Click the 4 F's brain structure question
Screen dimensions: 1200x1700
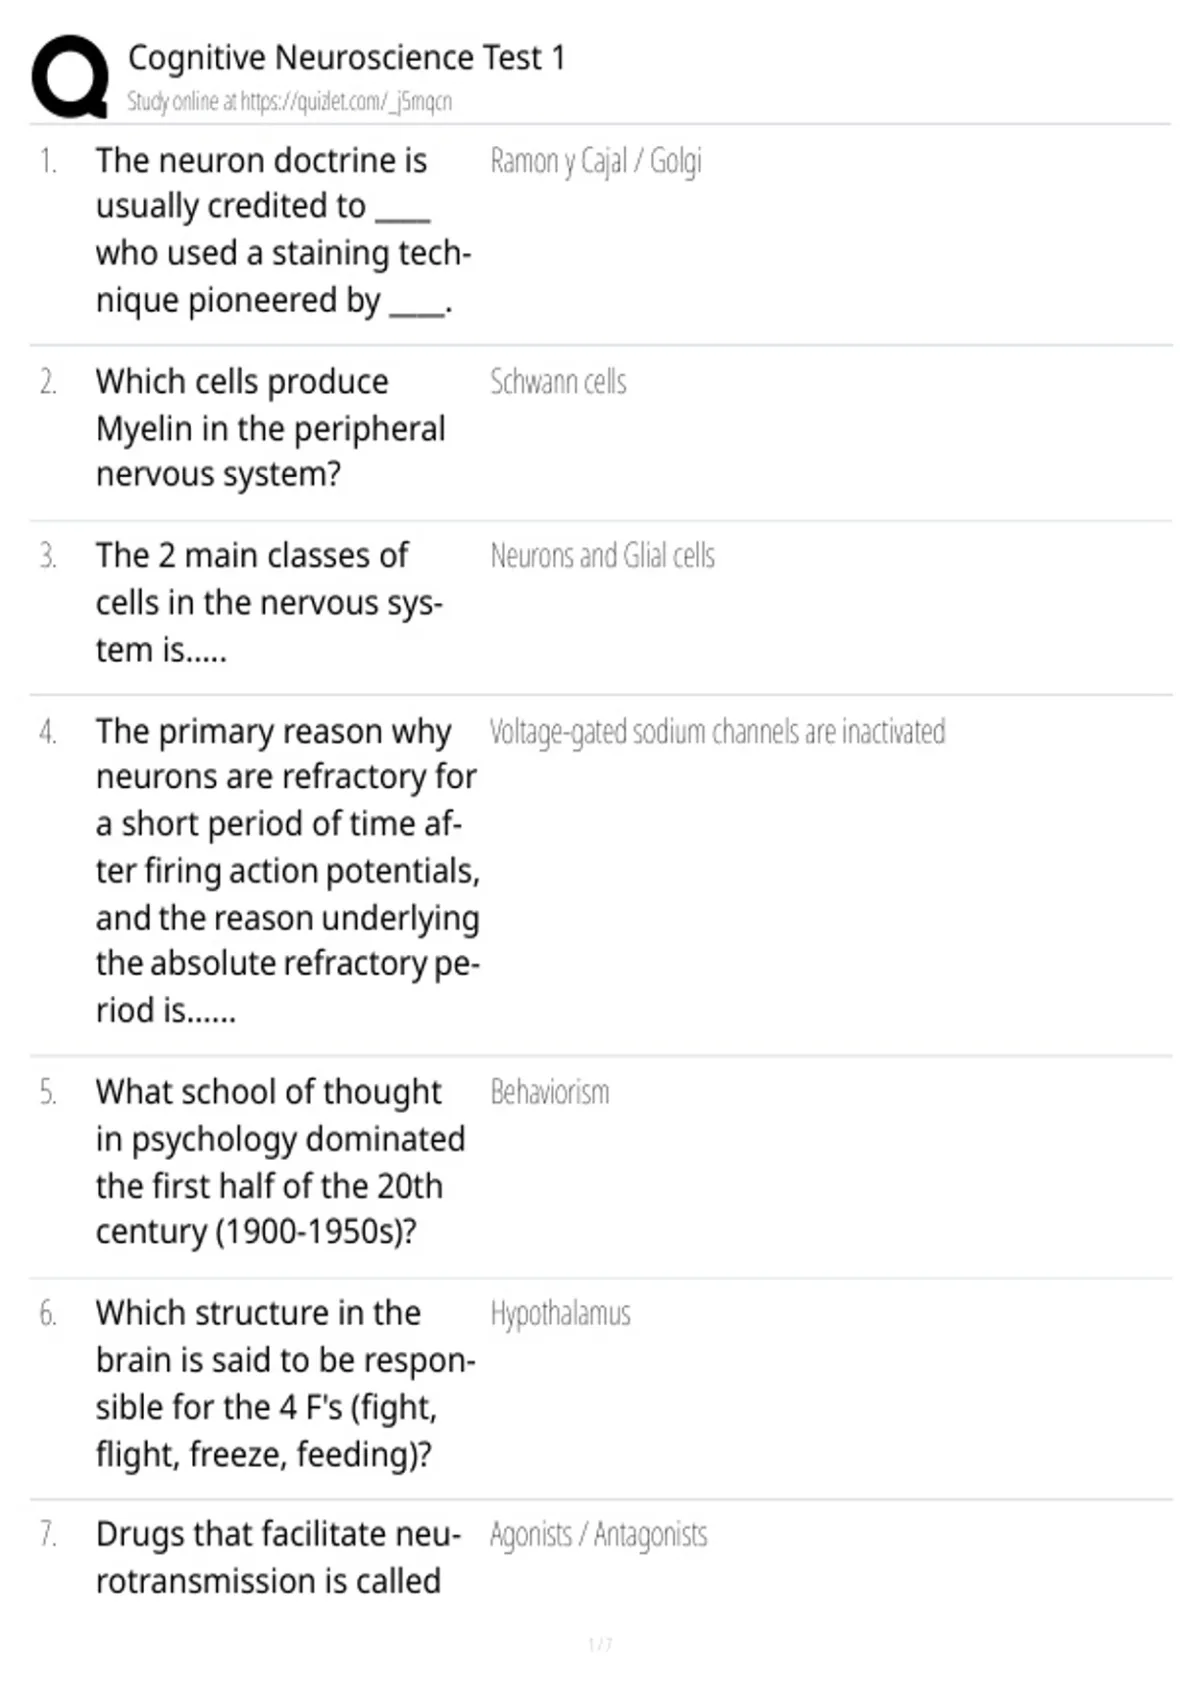click(x=285, y=1383)
